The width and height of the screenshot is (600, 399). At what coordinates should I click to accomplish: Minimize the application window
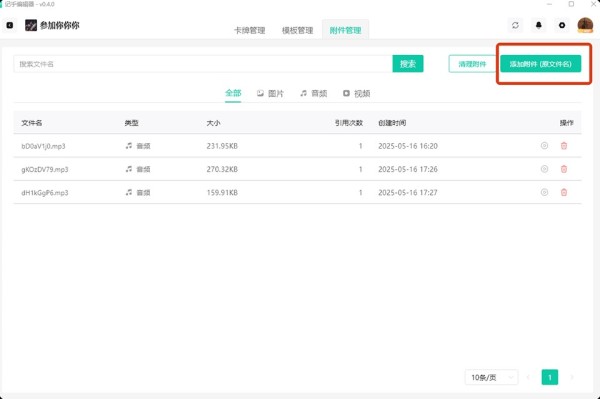point(549,4)
